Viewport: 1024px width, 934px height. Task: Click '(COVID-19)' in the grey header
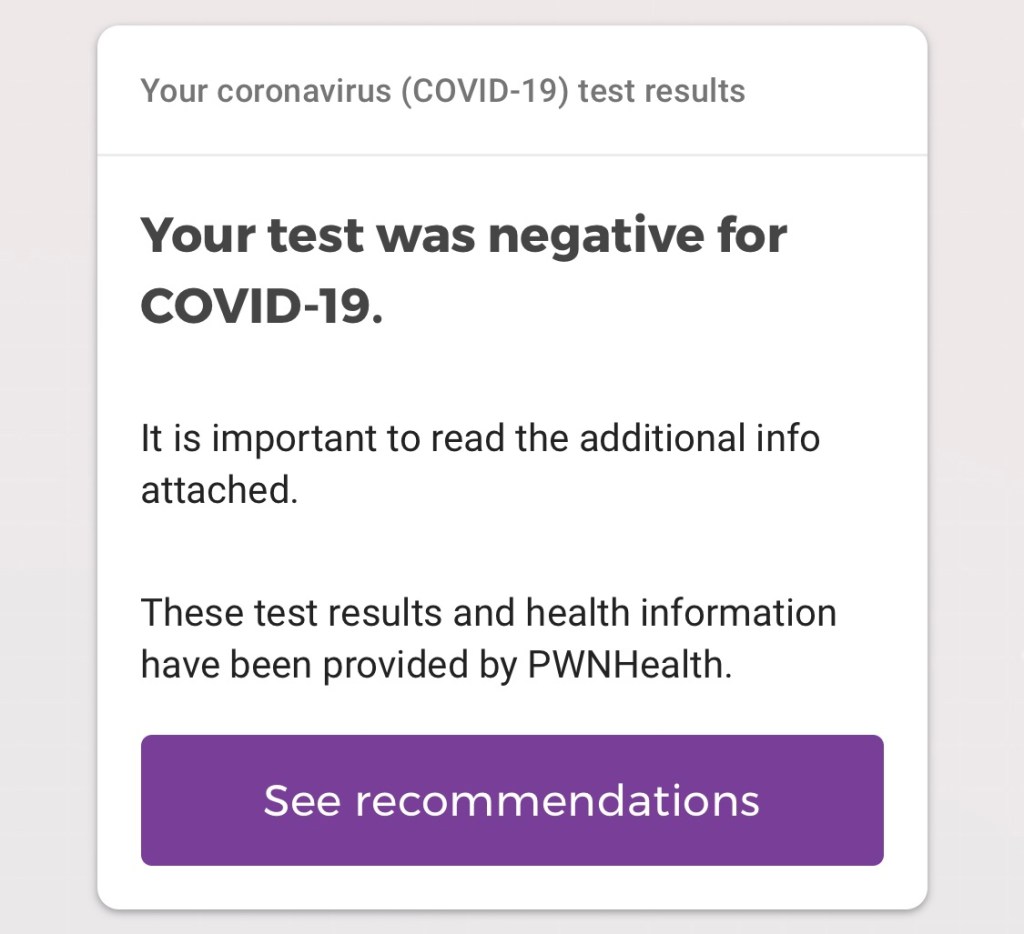486,91
